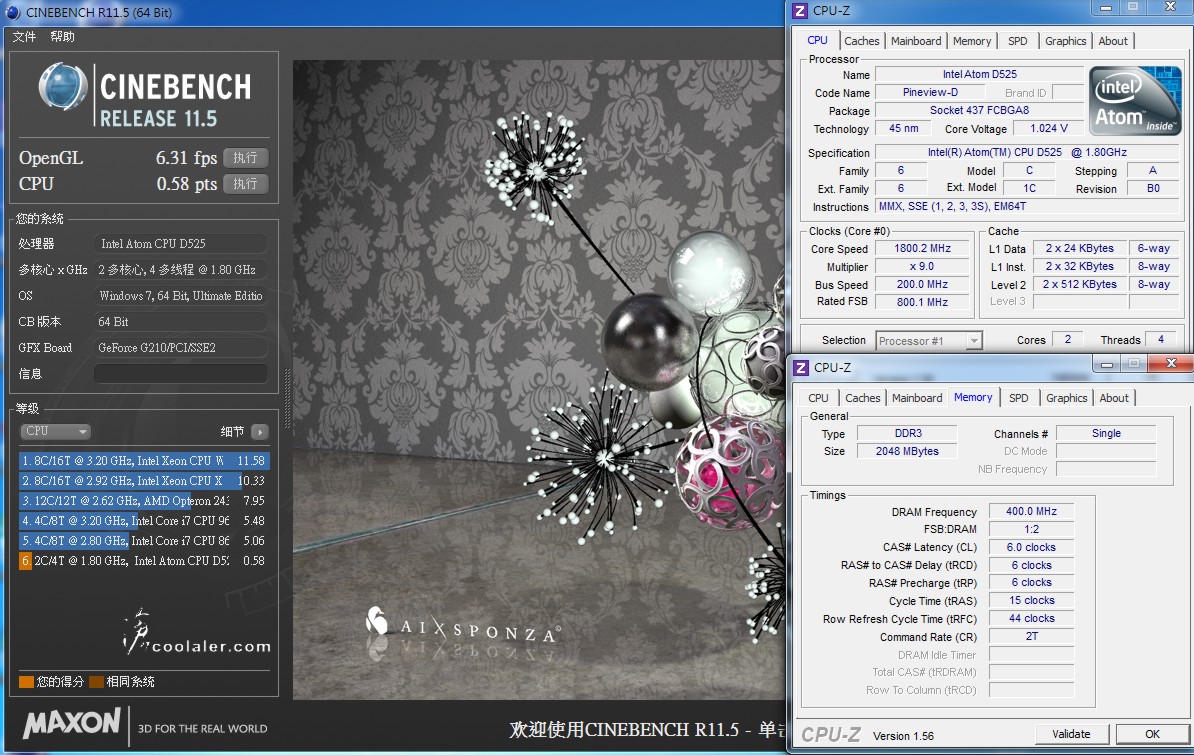The image size is (1194, 755).
Task: Select CPU tab in upper CPU-Z
Action: coord(817,40)
